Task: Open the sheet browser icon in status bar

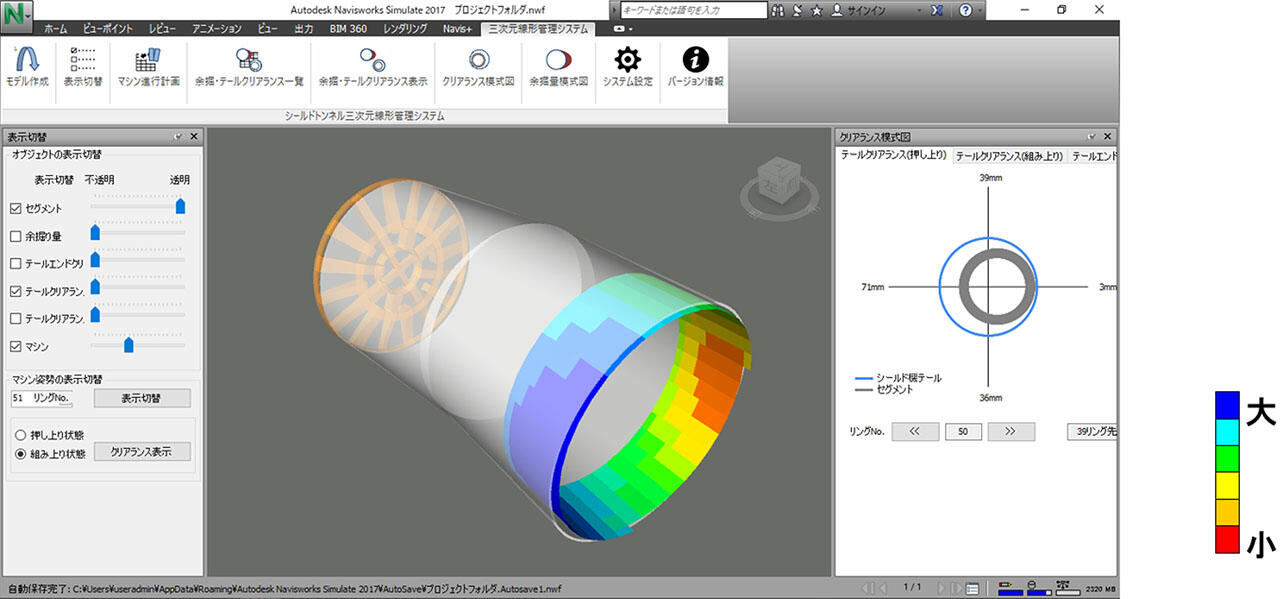Action: point(972,588)
